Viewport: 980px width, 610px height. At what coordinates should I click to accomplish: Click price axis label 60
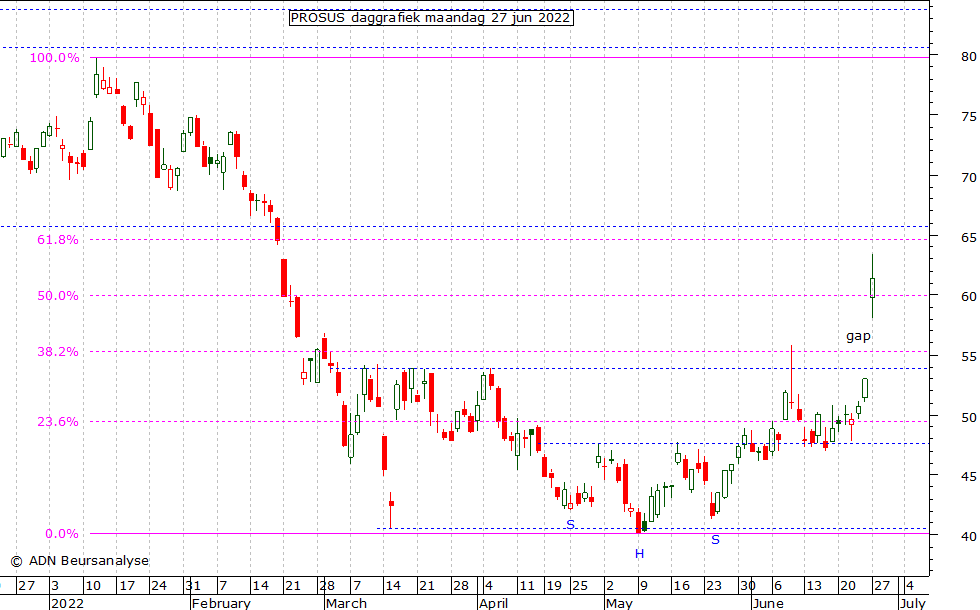(969, 296)
